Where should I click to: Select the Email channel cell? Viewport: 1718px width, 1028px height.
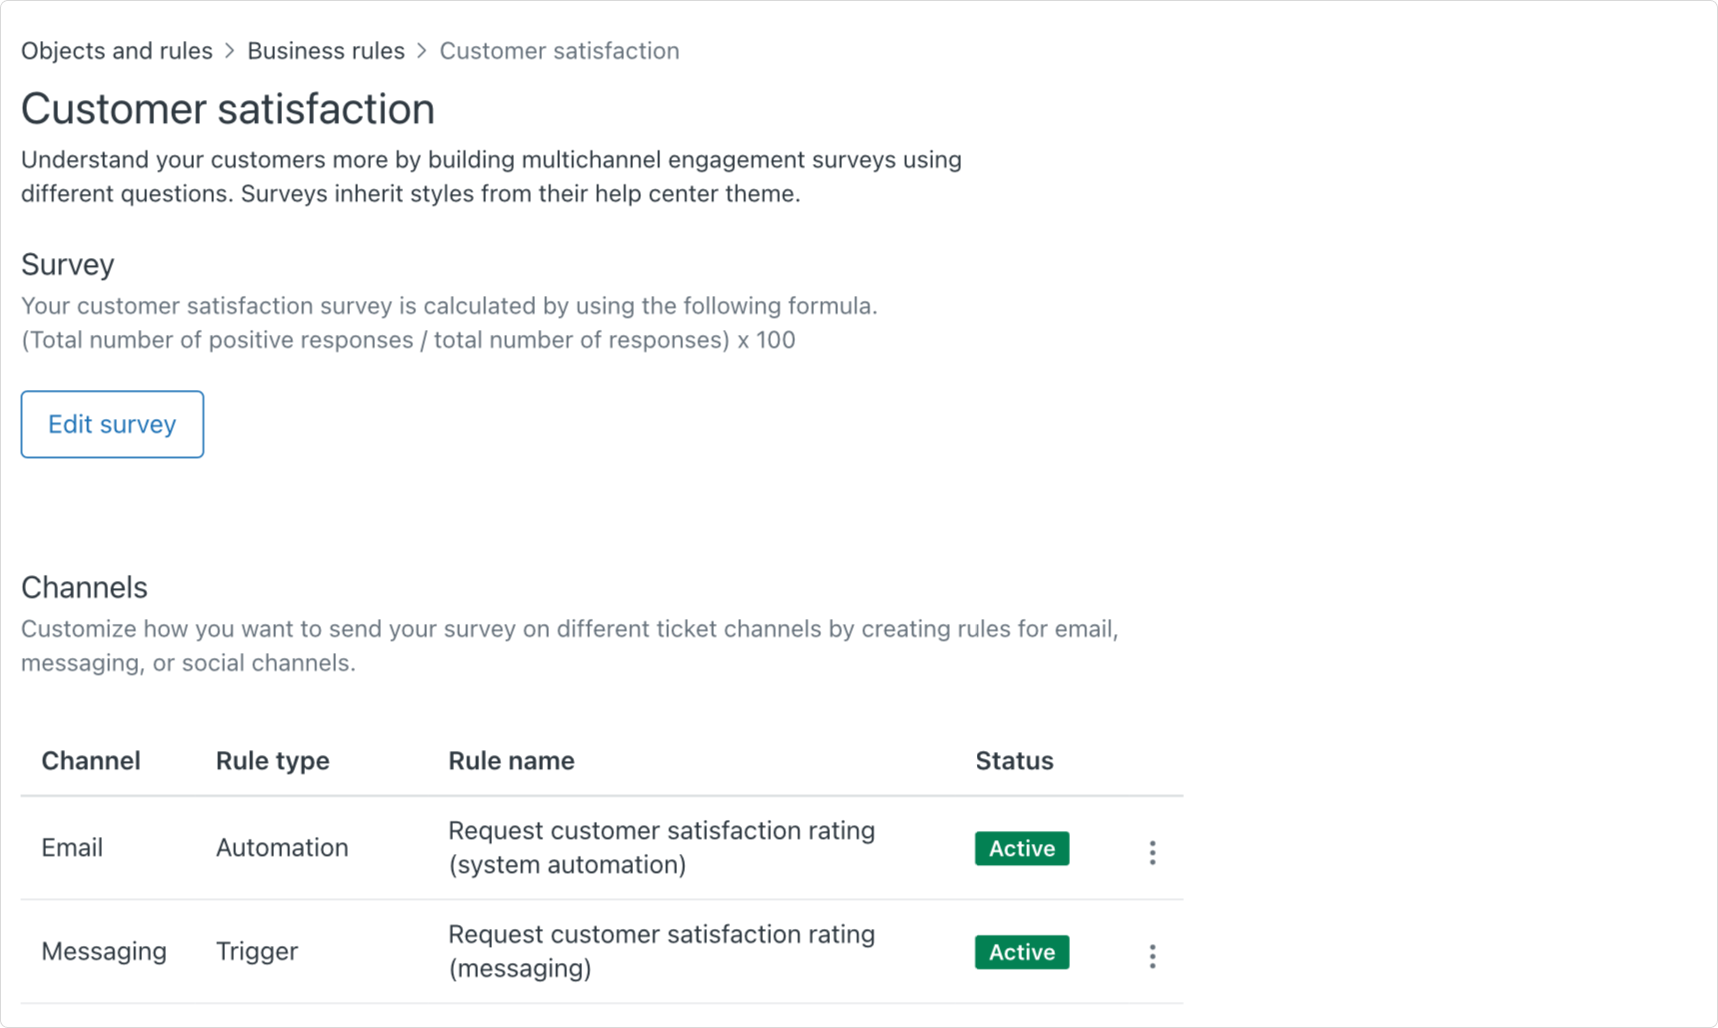tap(72, 848)
